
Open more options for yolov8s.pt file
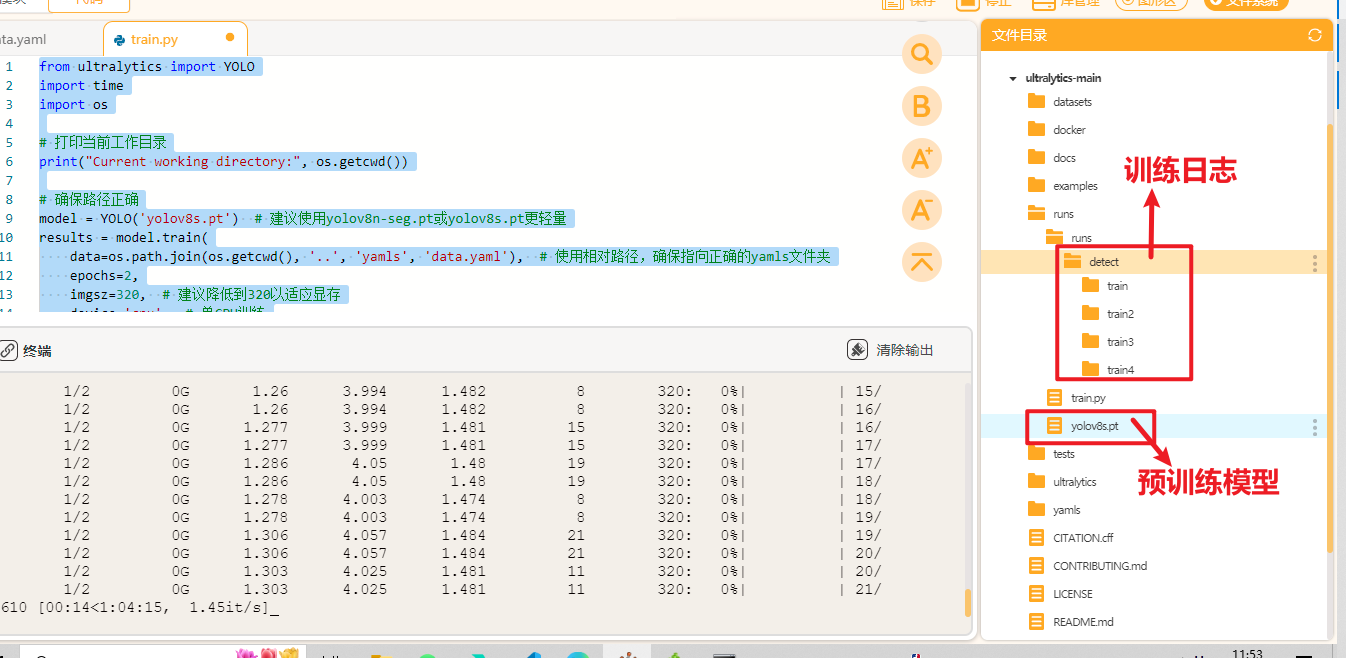tap(1315, 426)
